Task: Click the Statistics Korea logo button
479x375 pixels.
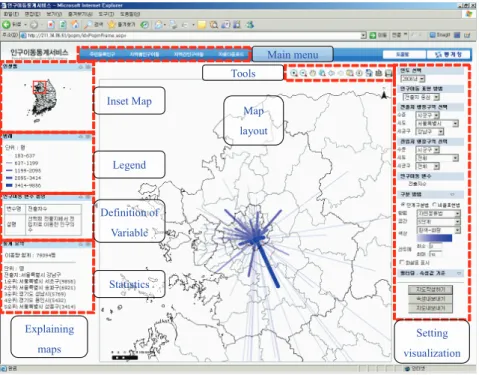Action: point(448,54)
